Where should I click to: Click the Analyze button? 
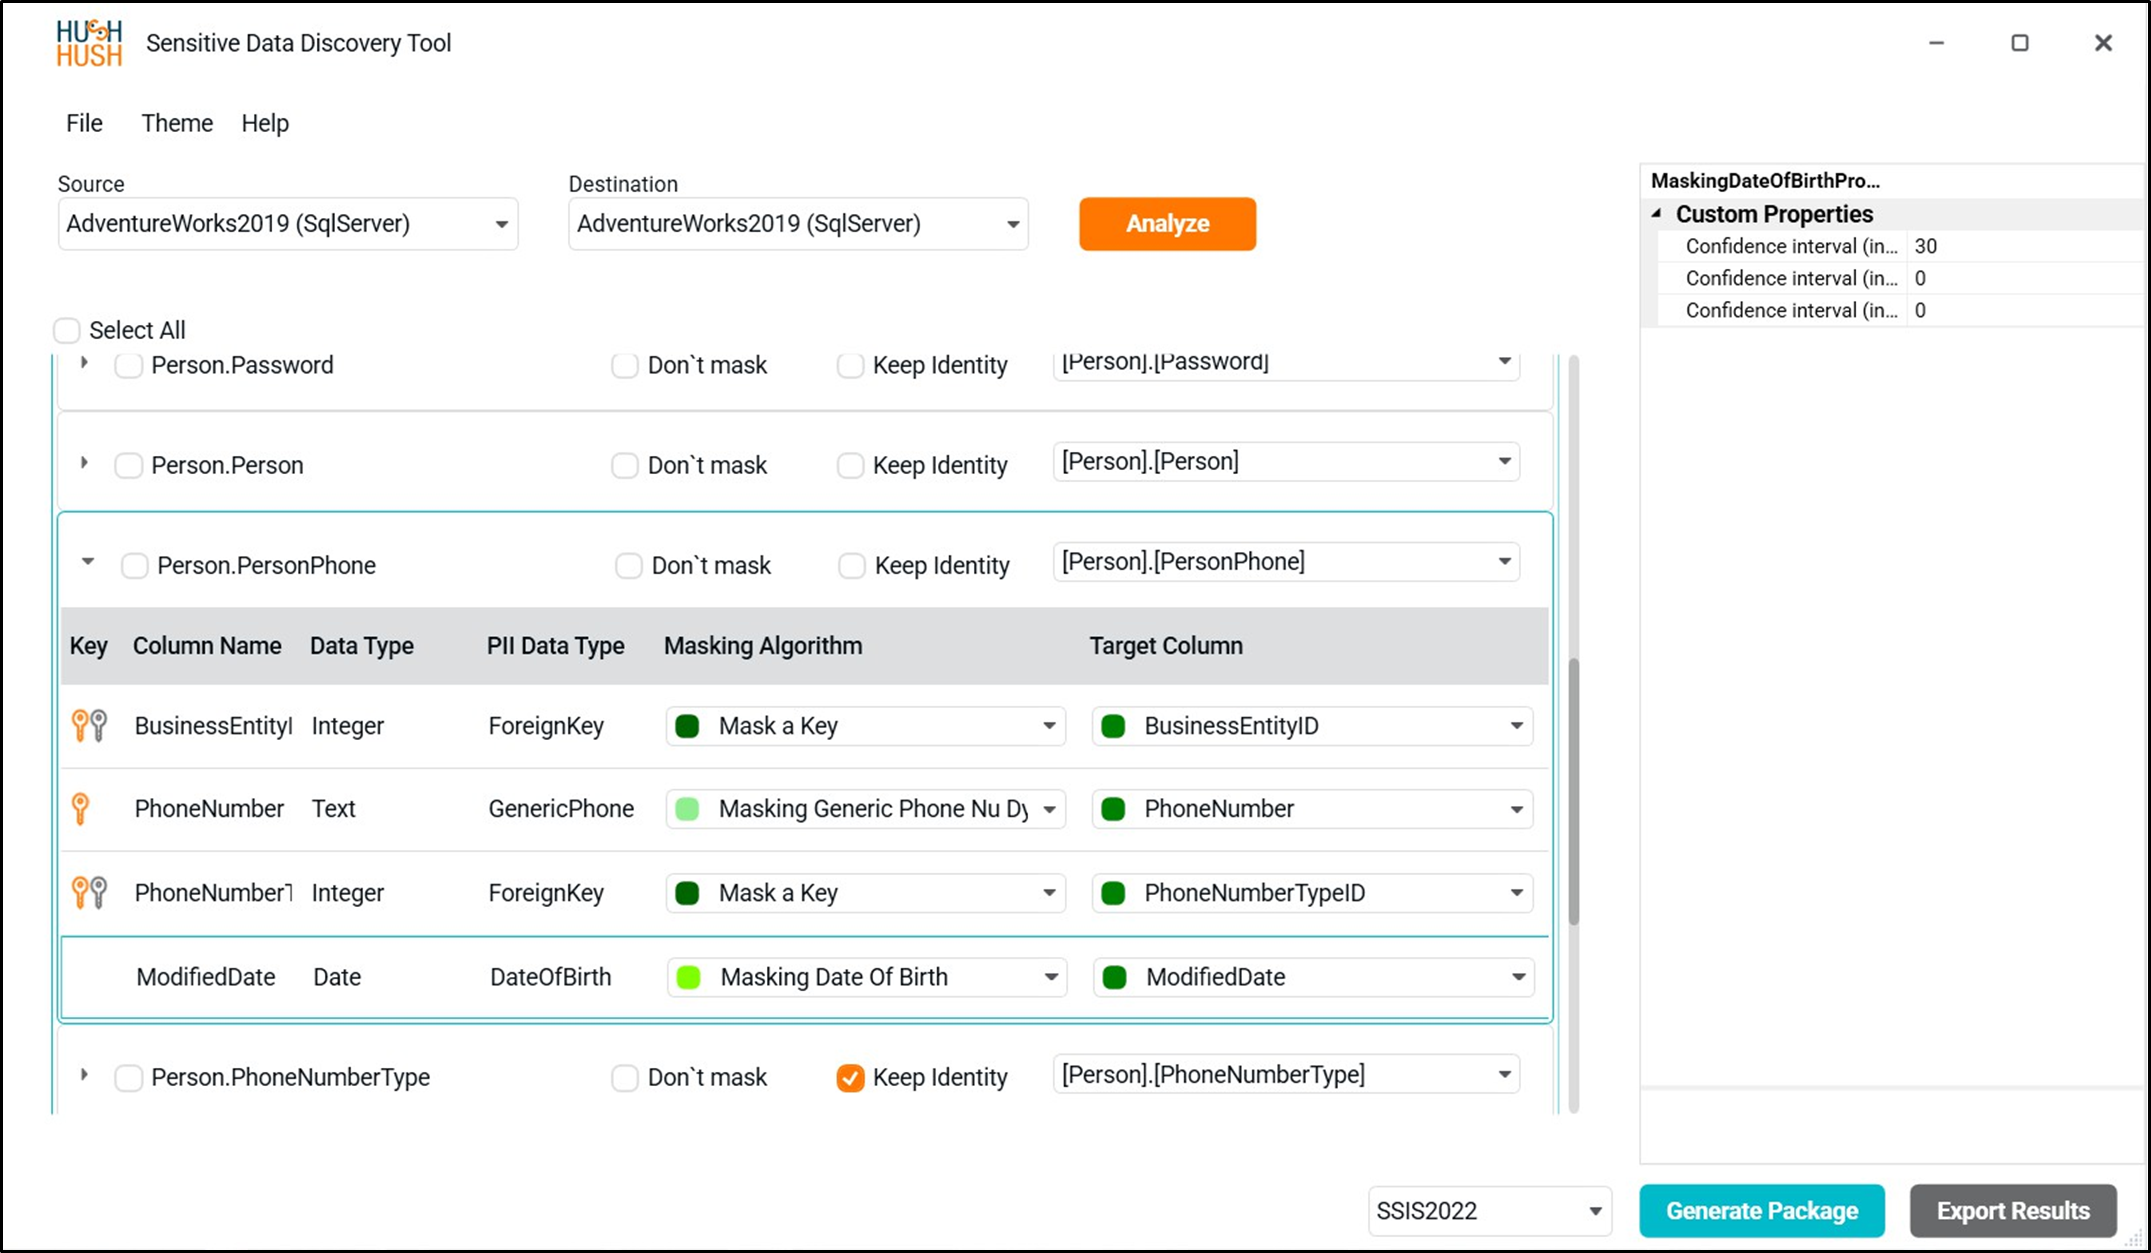click(1167, 224)
